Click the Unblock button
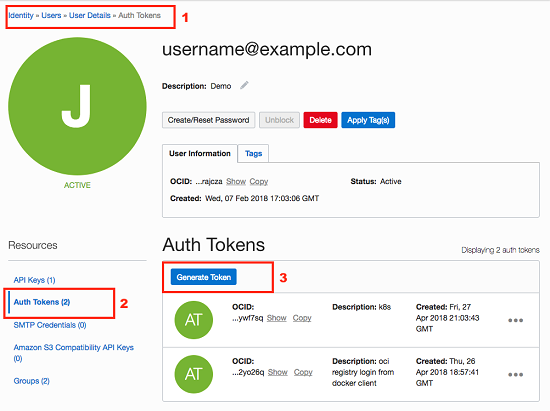 (x=279, y=120)
